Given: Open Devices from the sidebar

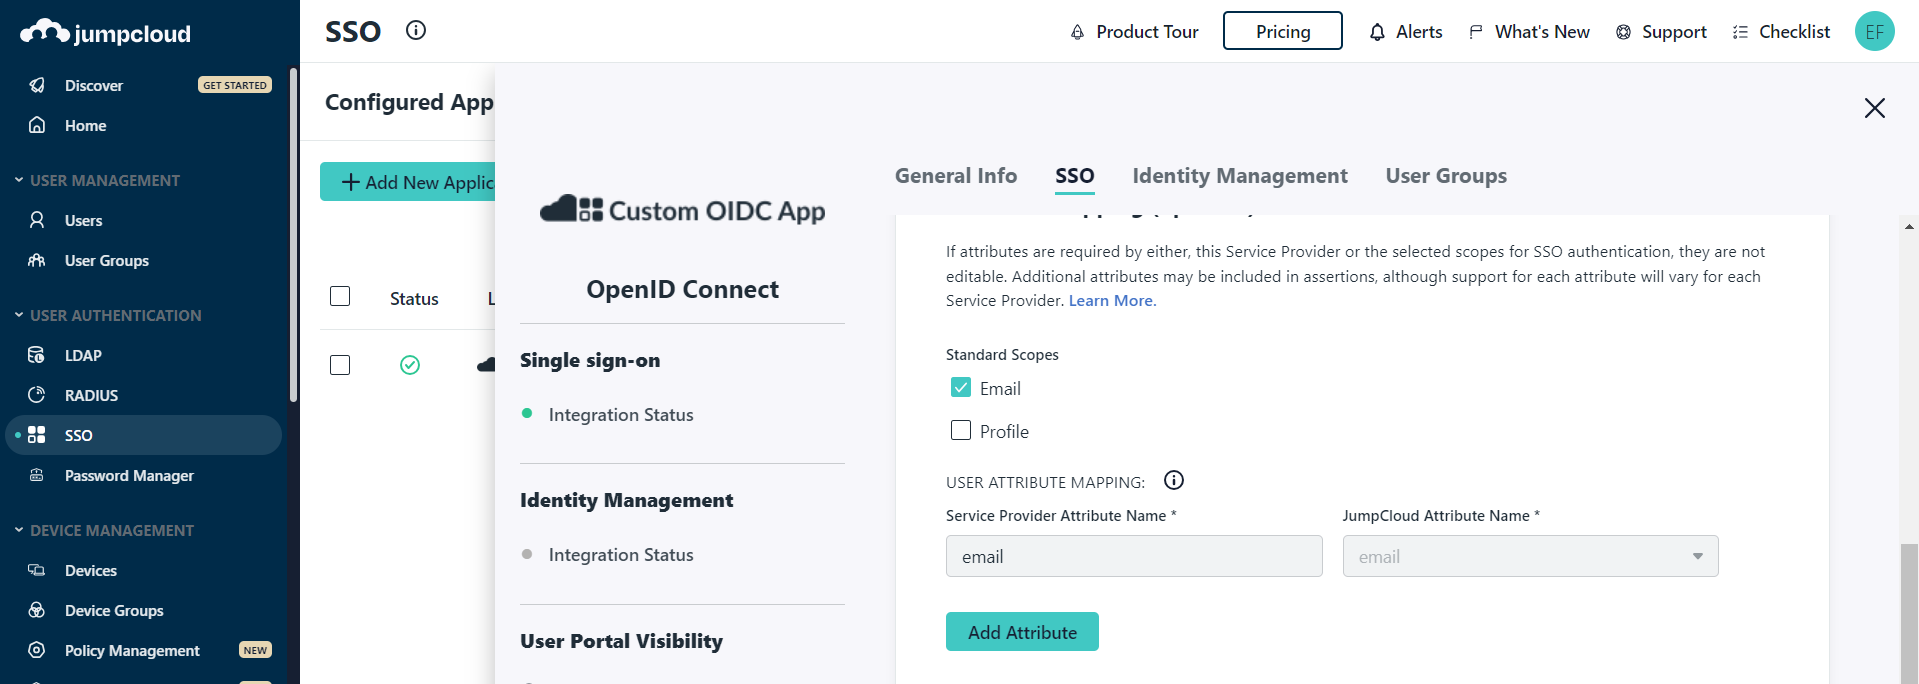Looking at the screenshot, I should click(x=90, y=570).
